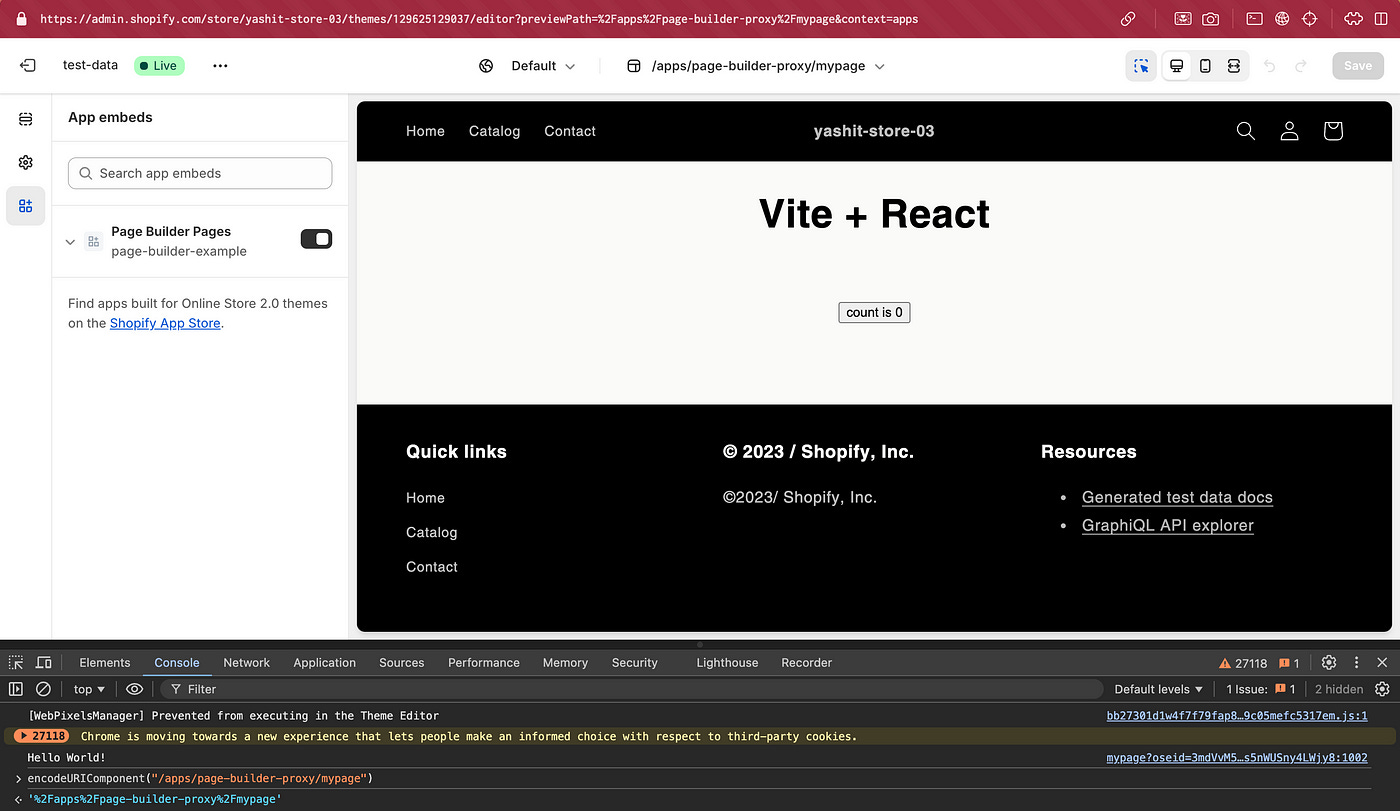Open the Performance tab
The width and height of the screenshot is (1400, 811).
(x=484, y=663)
